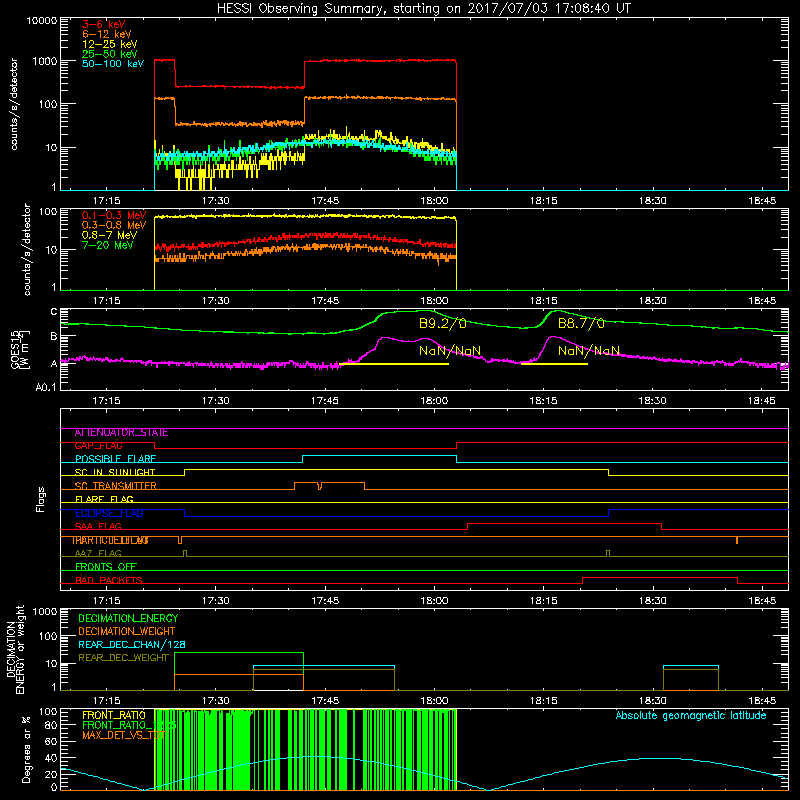This screenshot has width=800, height=800.
Task: Click the MAX_DET_VS_TOT legend label
Action: click(x=124, y=736)
